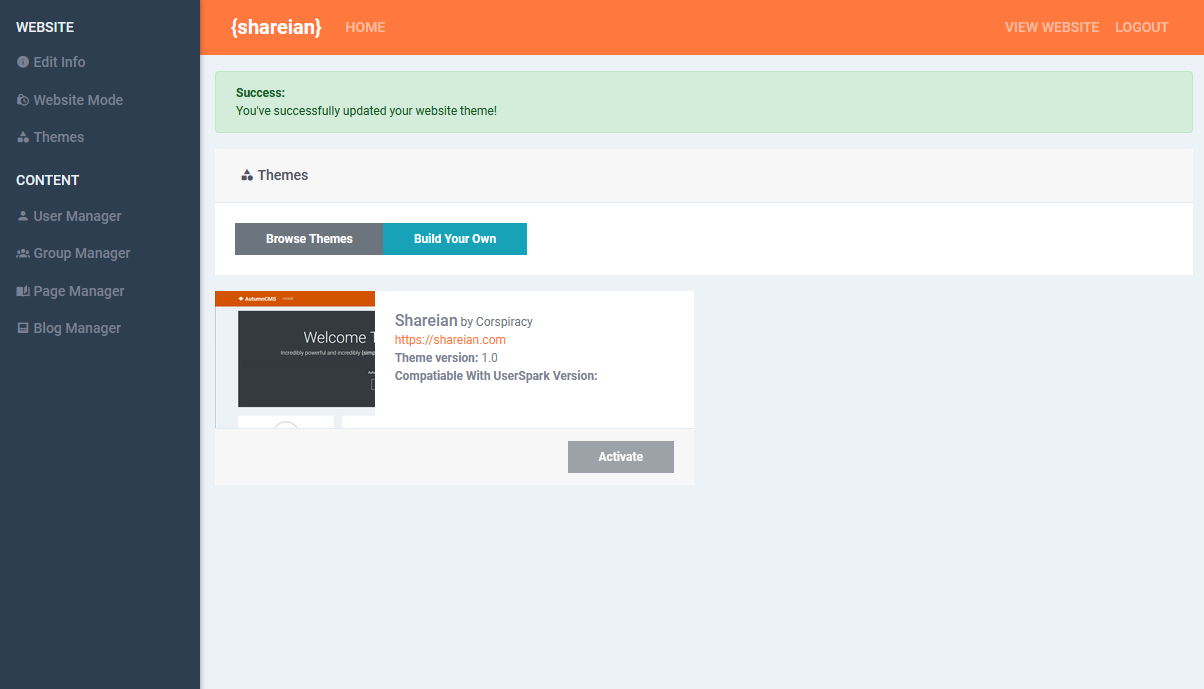Screen dimensions: 1204x689
Task: Click the Blog Manager icon
Action: (x=23, y=328)
